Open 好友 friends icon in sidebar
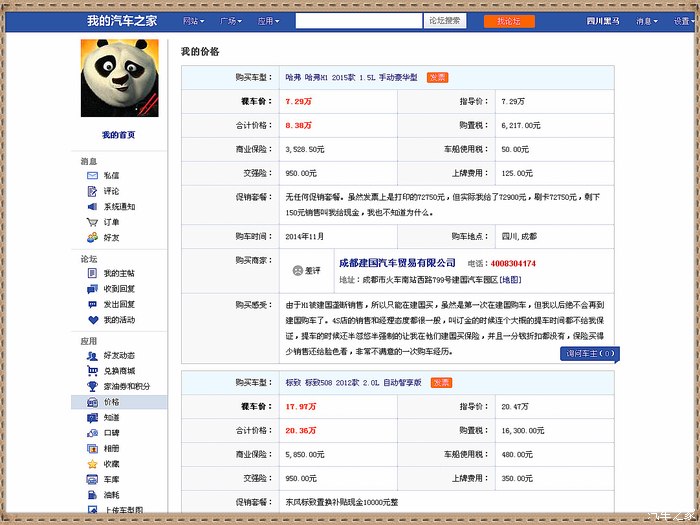The width and height of the screenshot is (700, 525). point(92,237)
